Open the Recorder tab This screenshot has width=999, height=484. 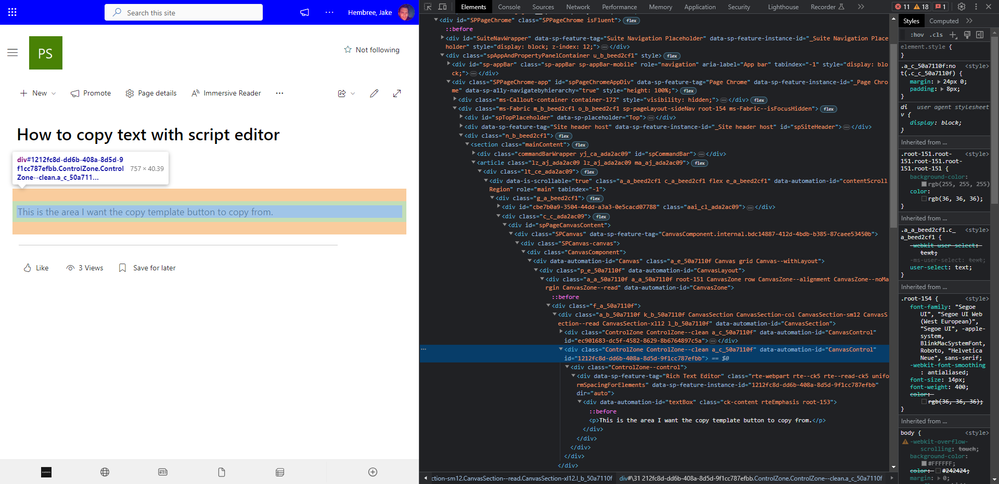[827, 7]
